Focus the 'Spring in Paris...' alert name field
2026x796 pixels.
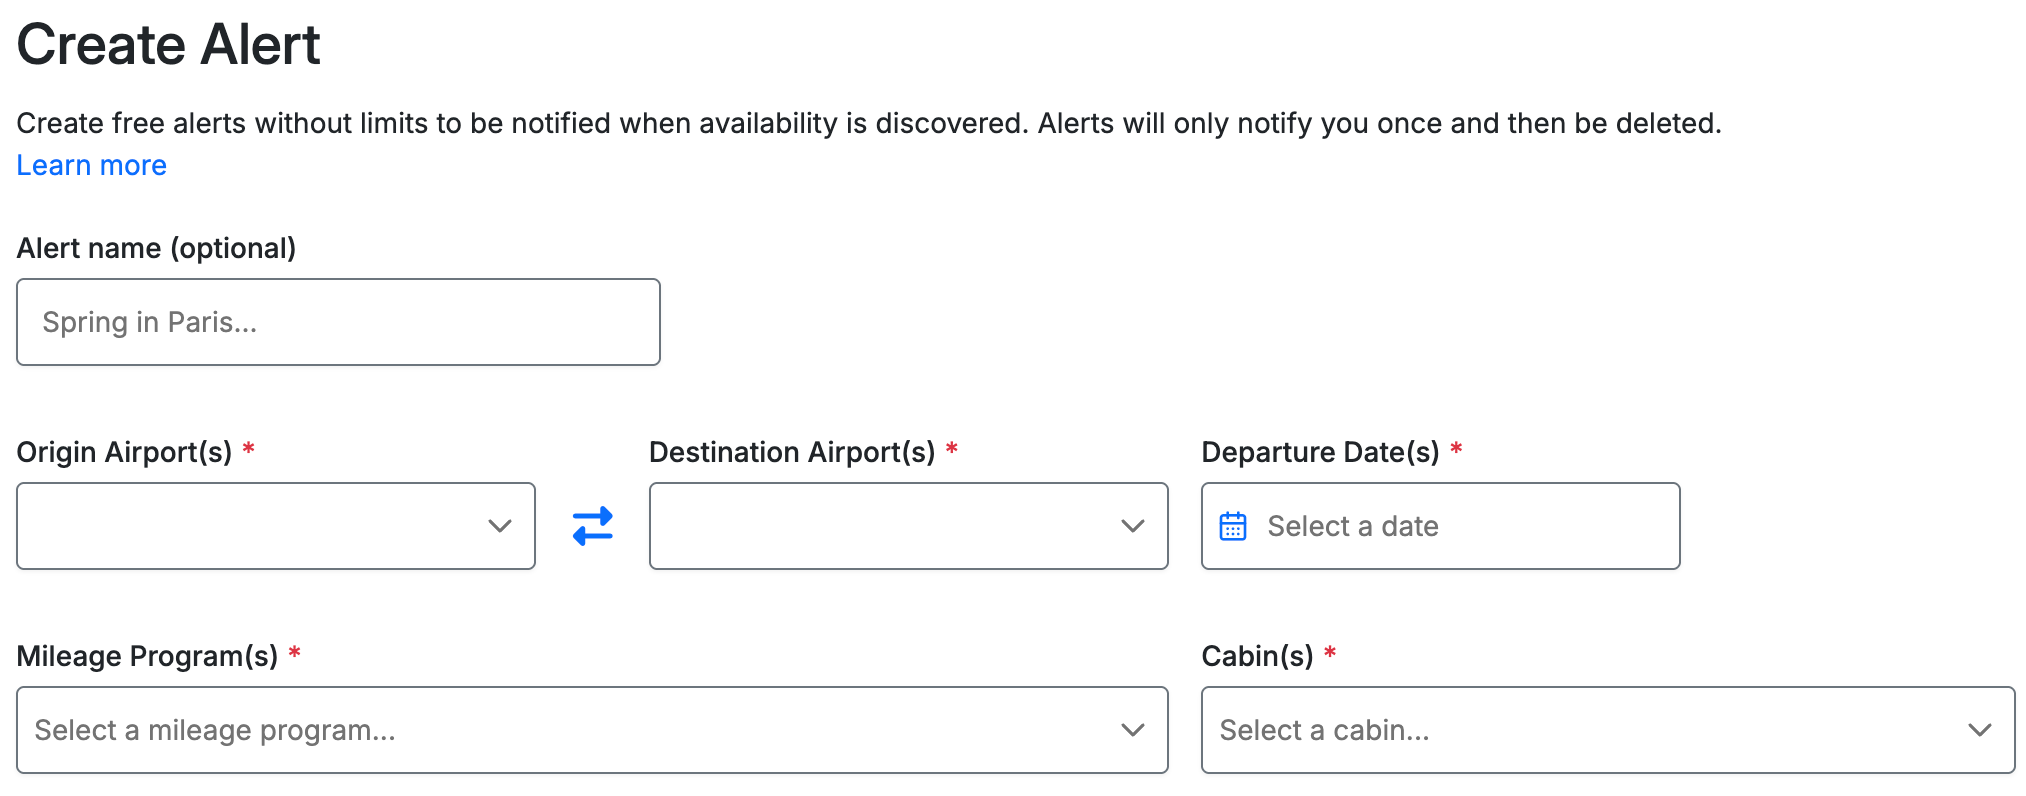338,322
